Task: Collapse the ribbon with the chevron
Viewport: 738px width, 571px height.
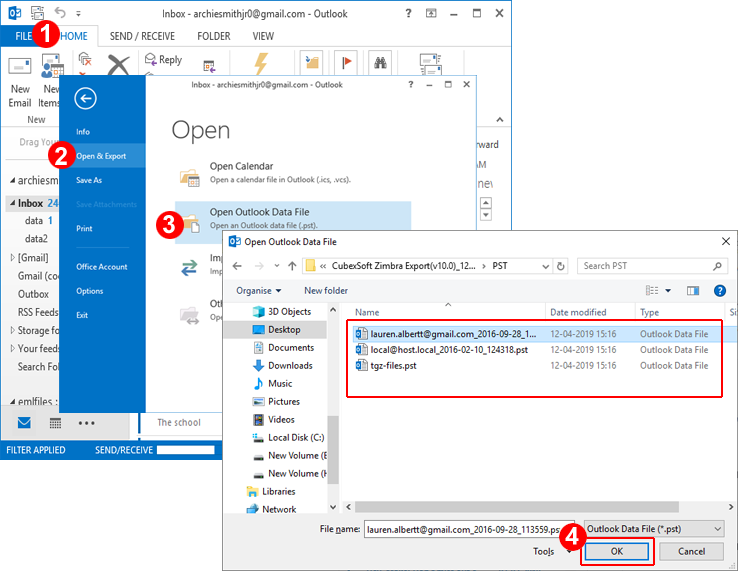Action: tap(500, 120)
